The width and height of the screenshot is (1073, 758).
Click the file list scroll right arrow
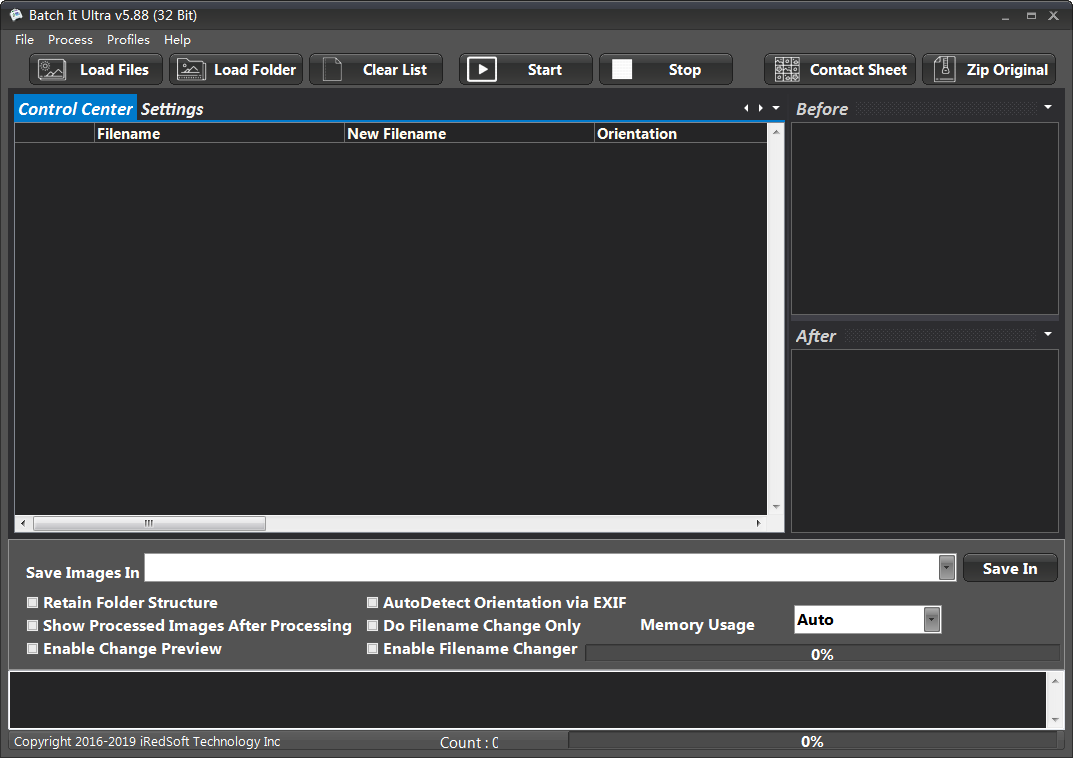point(758,523)
